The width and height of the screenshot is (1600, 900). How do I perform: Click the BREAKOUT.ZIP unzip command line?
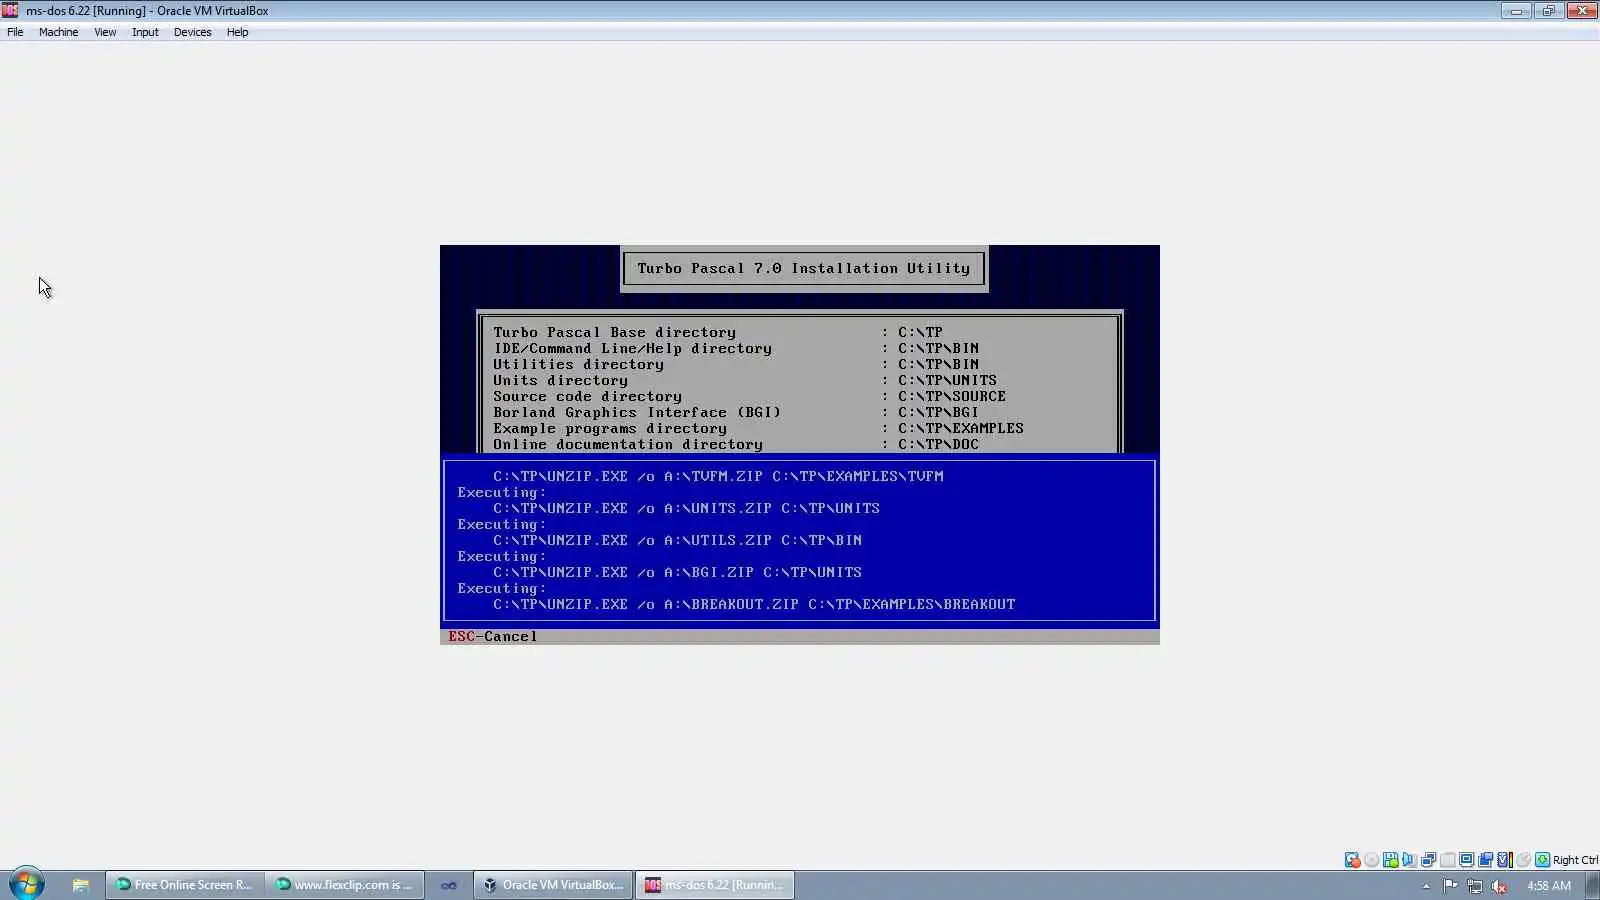754,605
